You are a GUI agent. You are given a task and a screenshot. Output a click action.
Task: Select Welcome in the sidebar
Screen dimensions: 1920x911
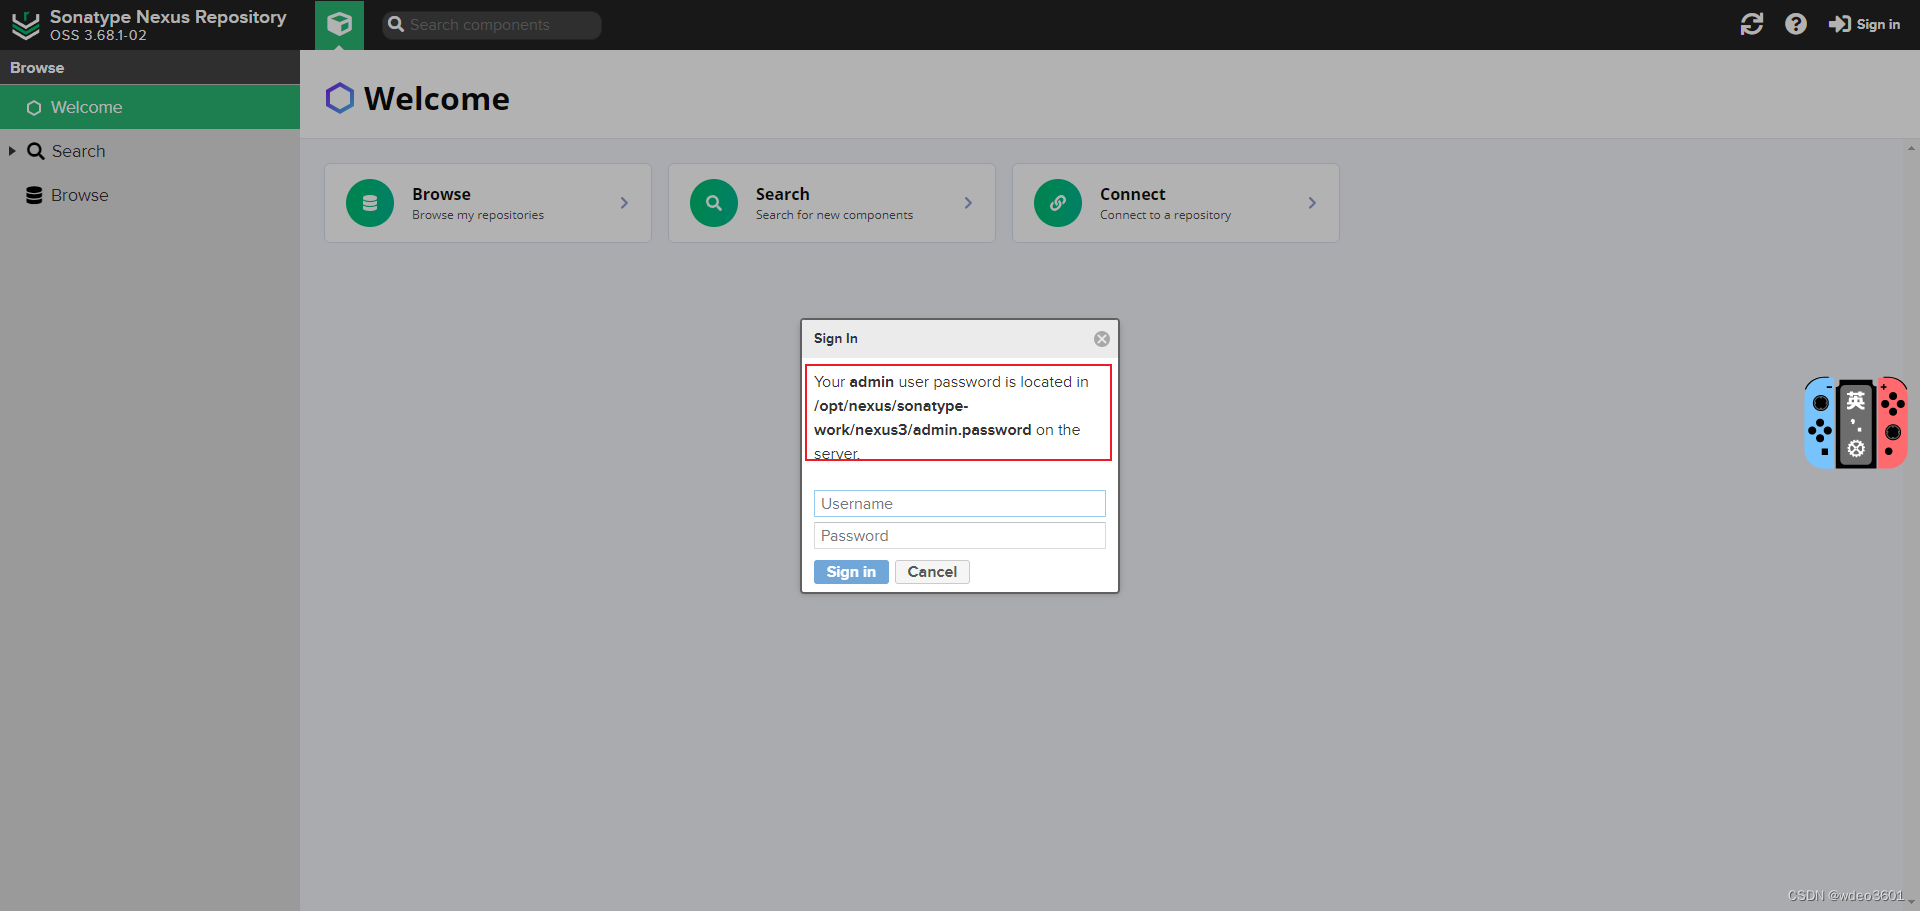pyautogui.click(x=150, y=107)
